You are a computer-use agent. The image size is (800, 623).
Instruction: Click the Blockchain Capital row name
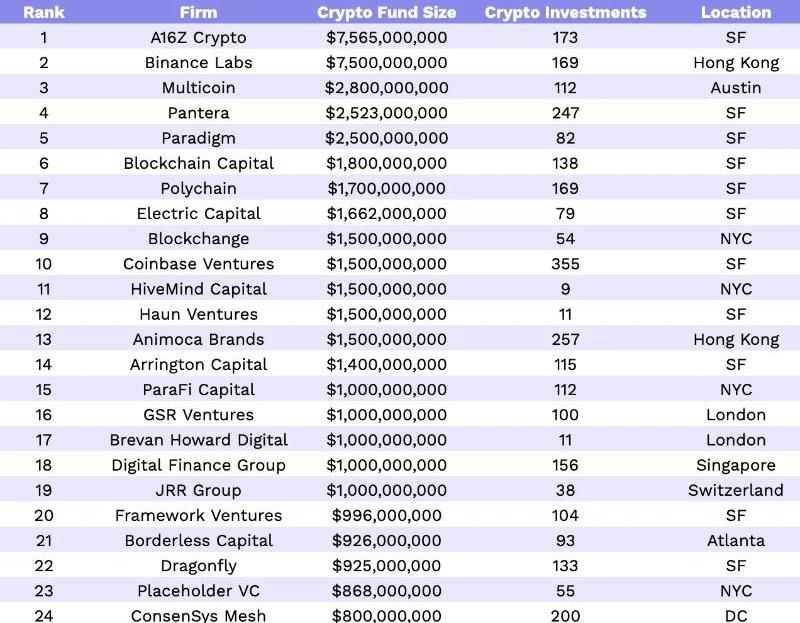click(198, 163)
